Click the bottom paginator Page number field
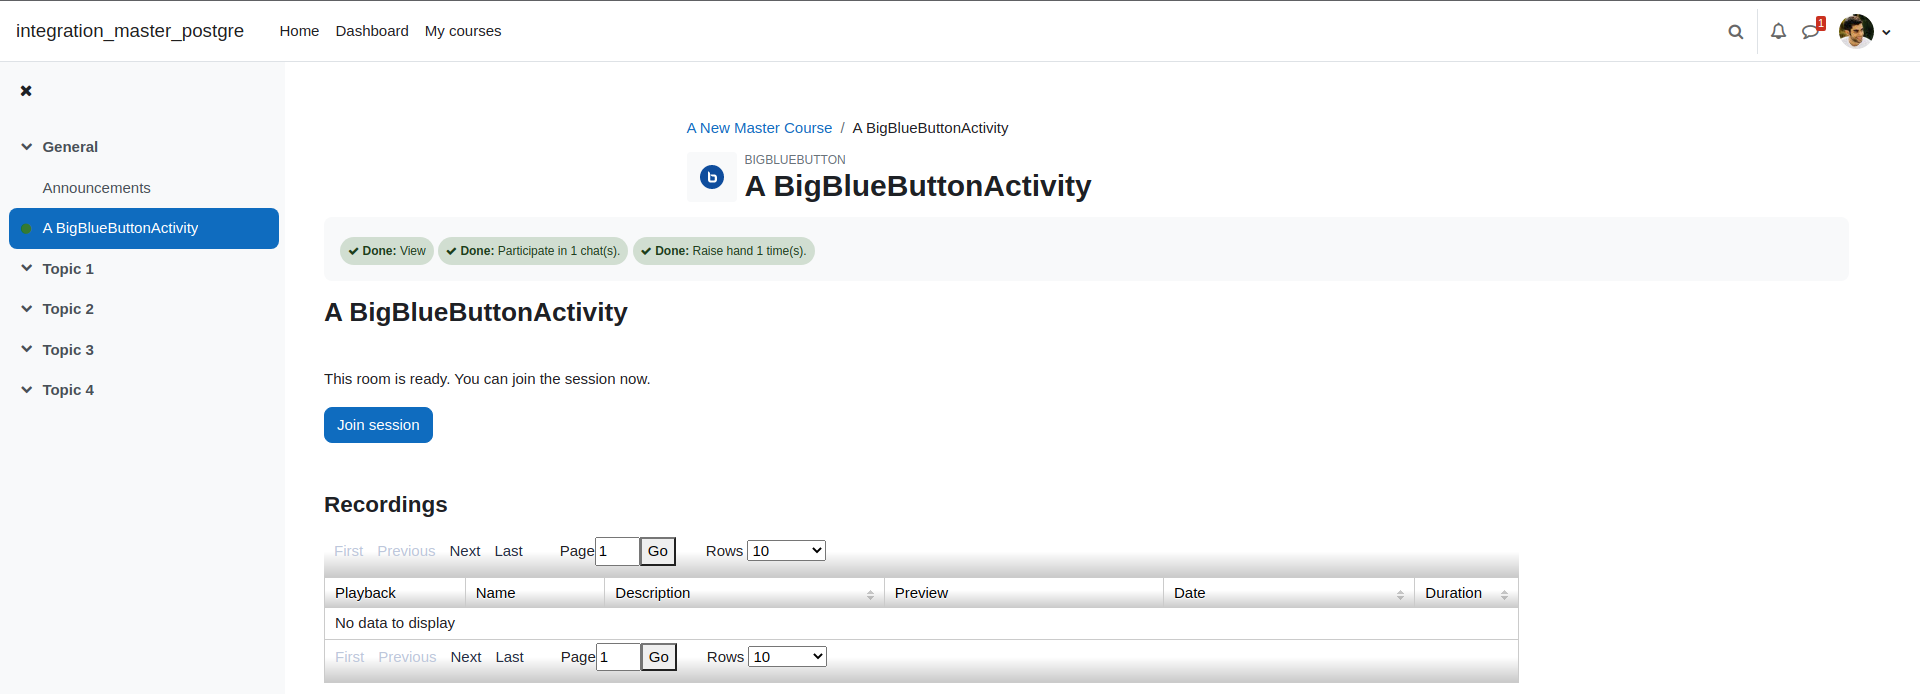Image resolution: width=1920 pixels, height=694 pixels. 618,657
